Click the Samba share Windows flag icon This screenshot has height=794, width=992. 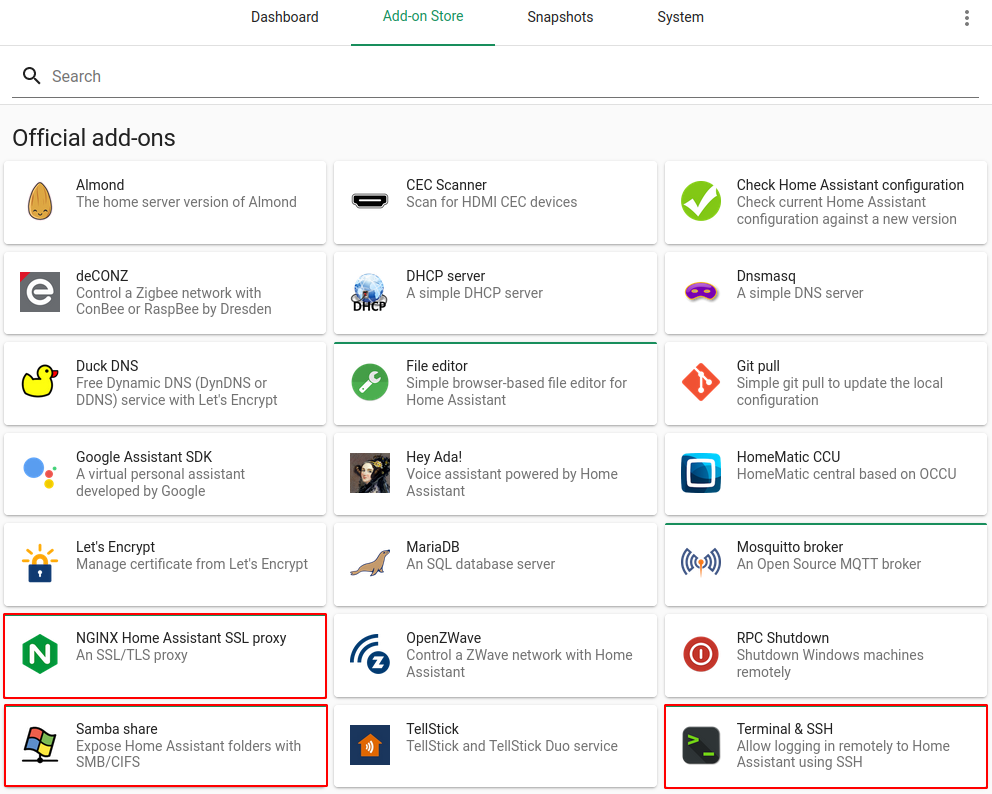point(40,745)
